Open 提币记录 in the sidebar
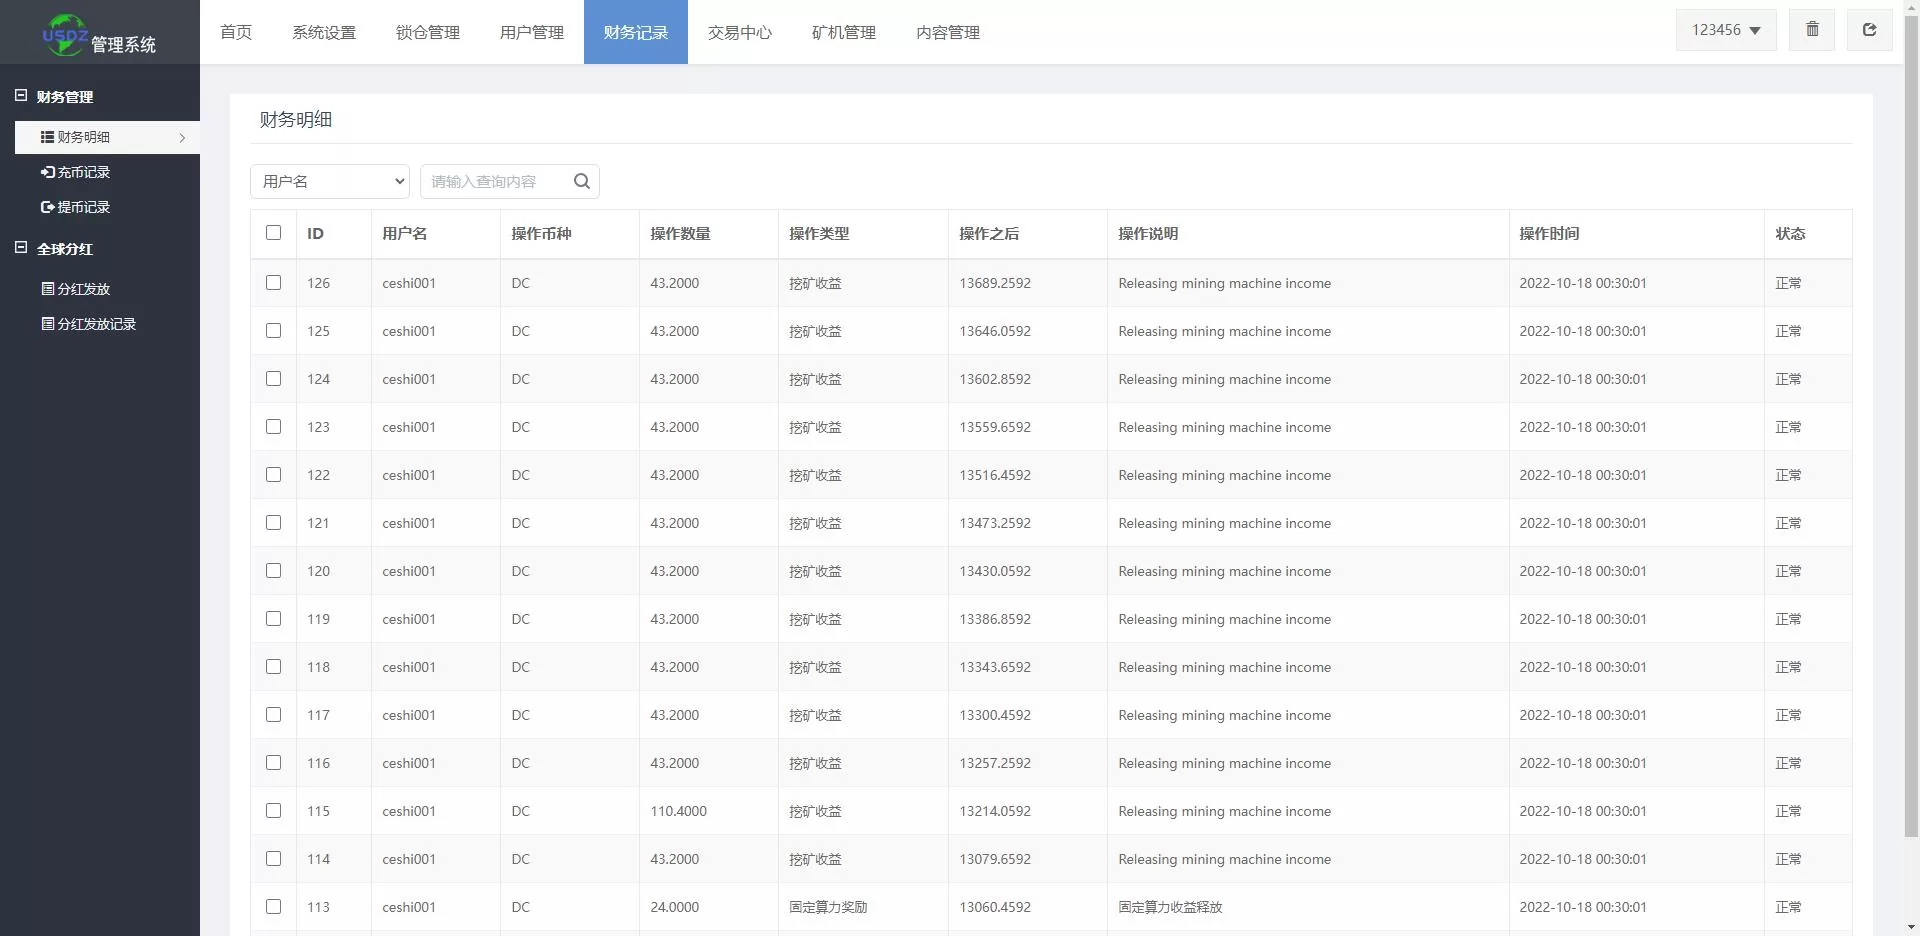Image resolution: width=1920 pixels, height=936 pixels. click(x=83, y=207)
